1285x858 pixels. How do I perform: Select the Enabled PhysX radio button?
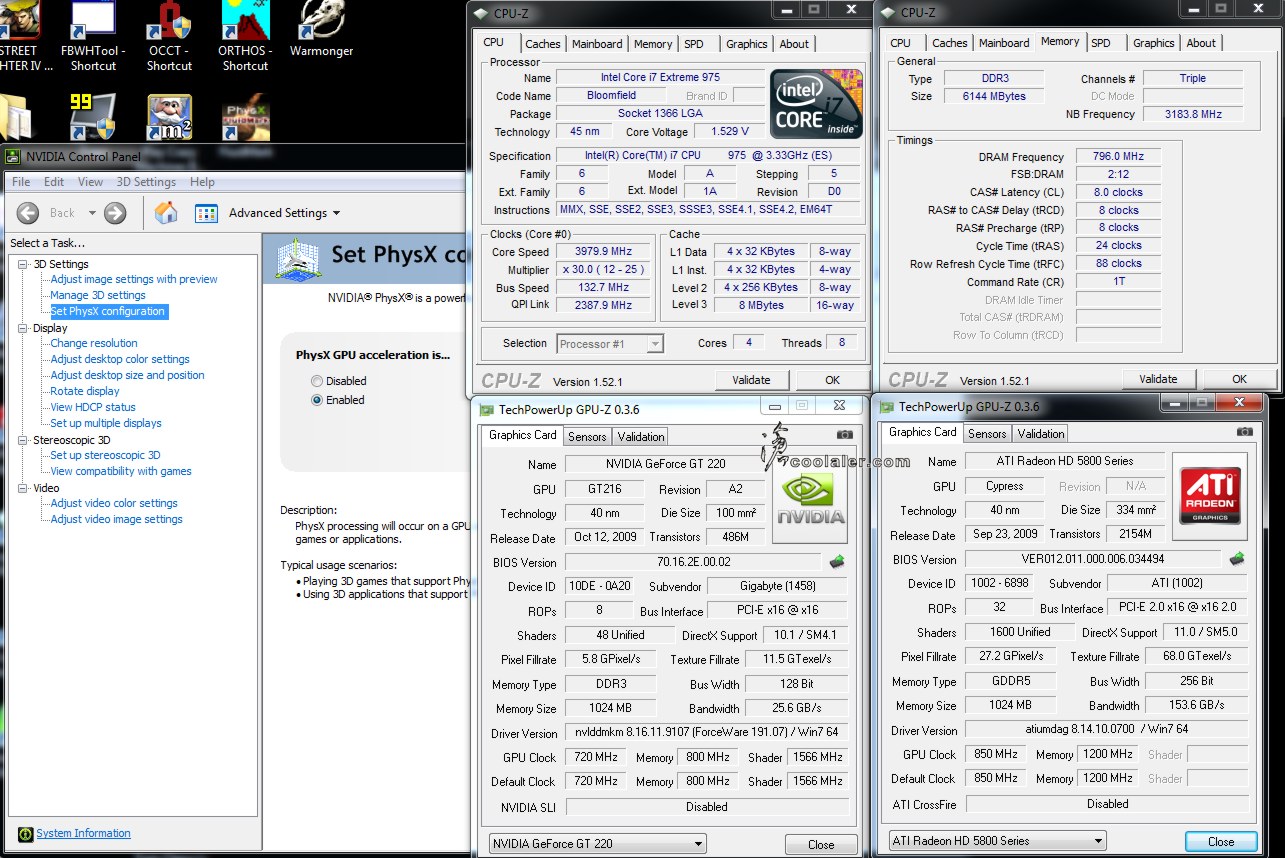[317, 400]
